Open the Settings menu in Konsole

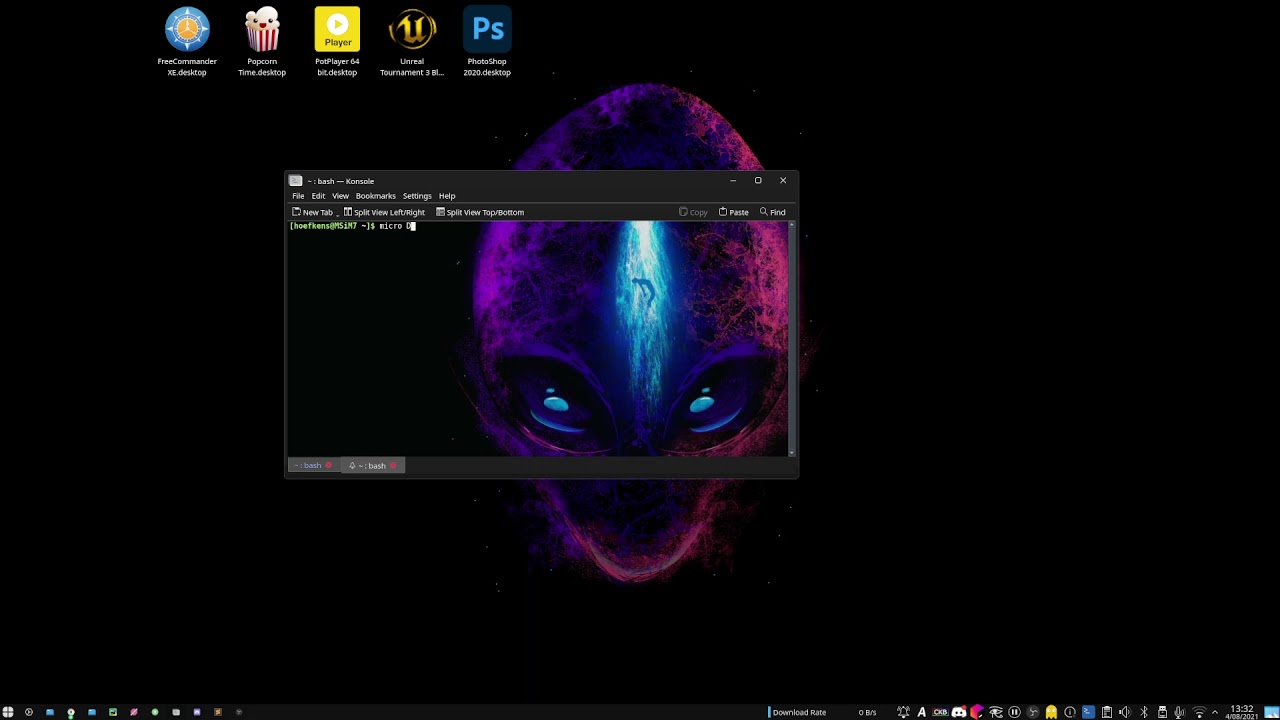click(x=417, y=196)
